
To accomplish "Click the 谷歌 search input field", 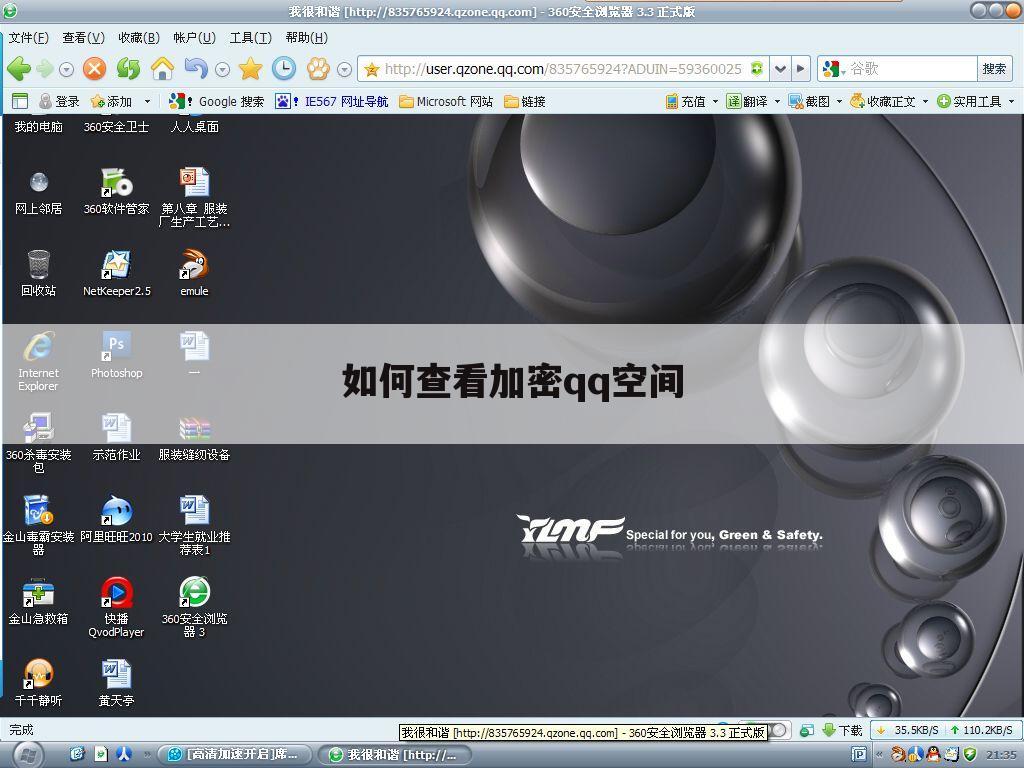I will 912,69.
